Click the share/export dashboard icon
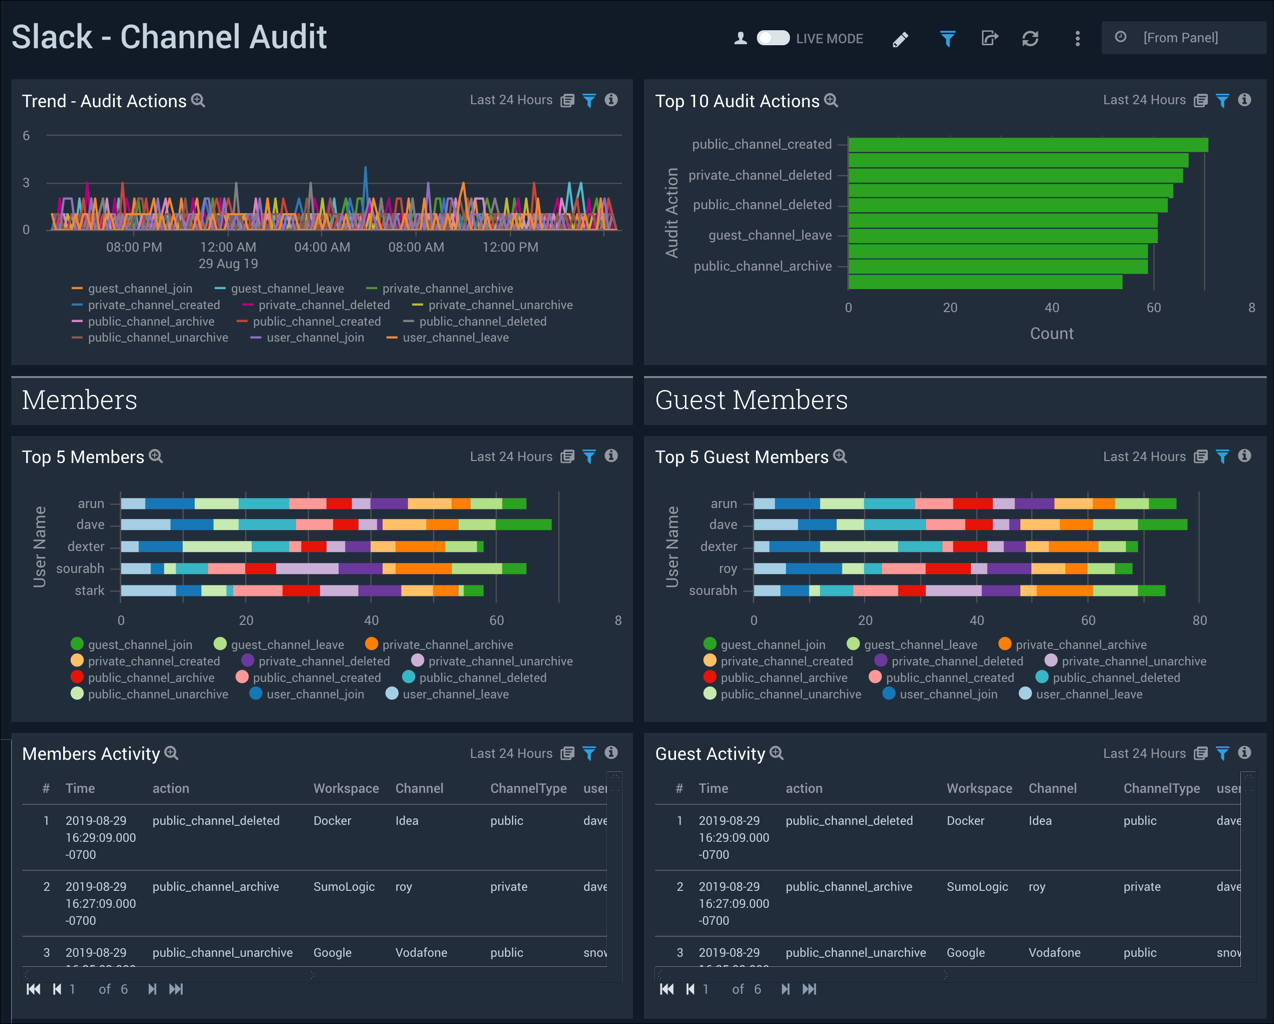 [x=989, y=38]
